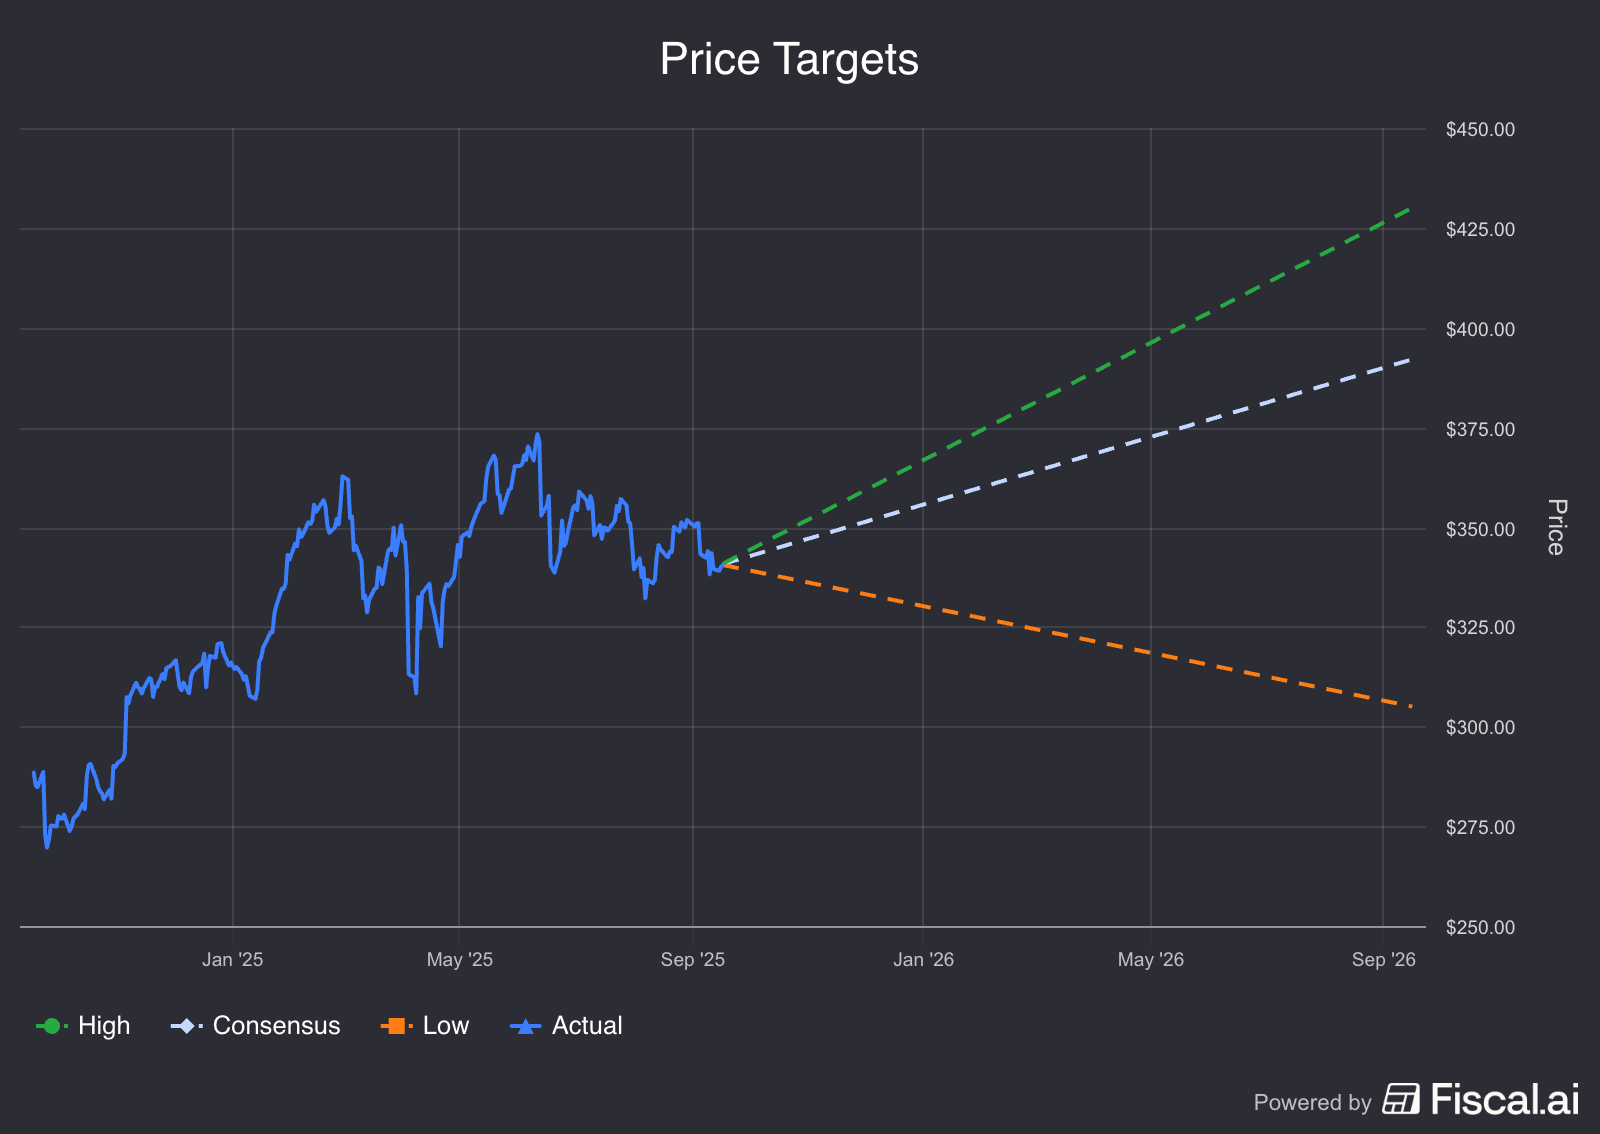The width and height of the screenshot is (1600, 1134).
Task: Click the green circle High legend marker
Action: point(51,1026)
